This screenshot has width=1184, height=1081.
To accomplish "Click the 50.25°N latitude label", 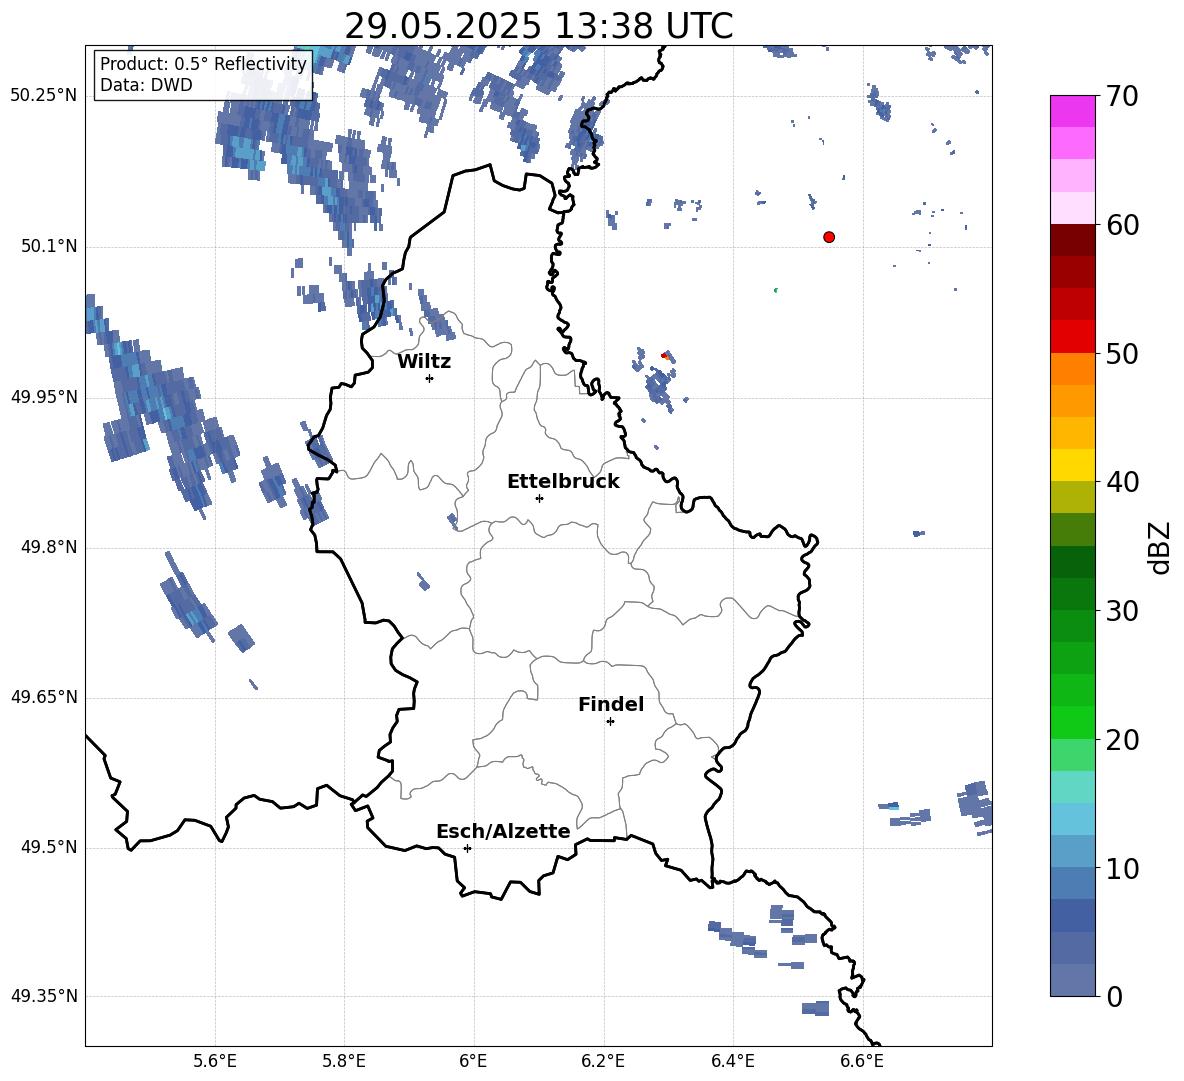I will [44, 96].
